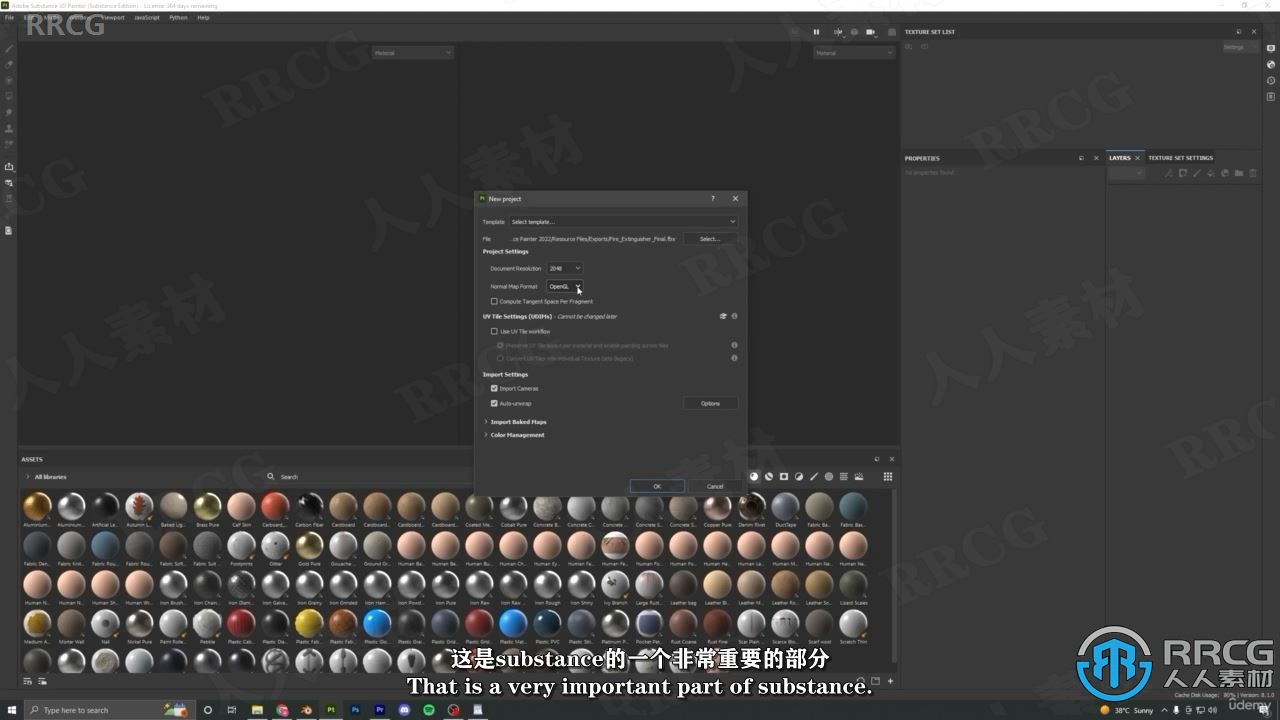This screenshot has height=720, width=1280.
Task: Open Shader settings sphere icon on right dock
Action: coord(1271,65)
